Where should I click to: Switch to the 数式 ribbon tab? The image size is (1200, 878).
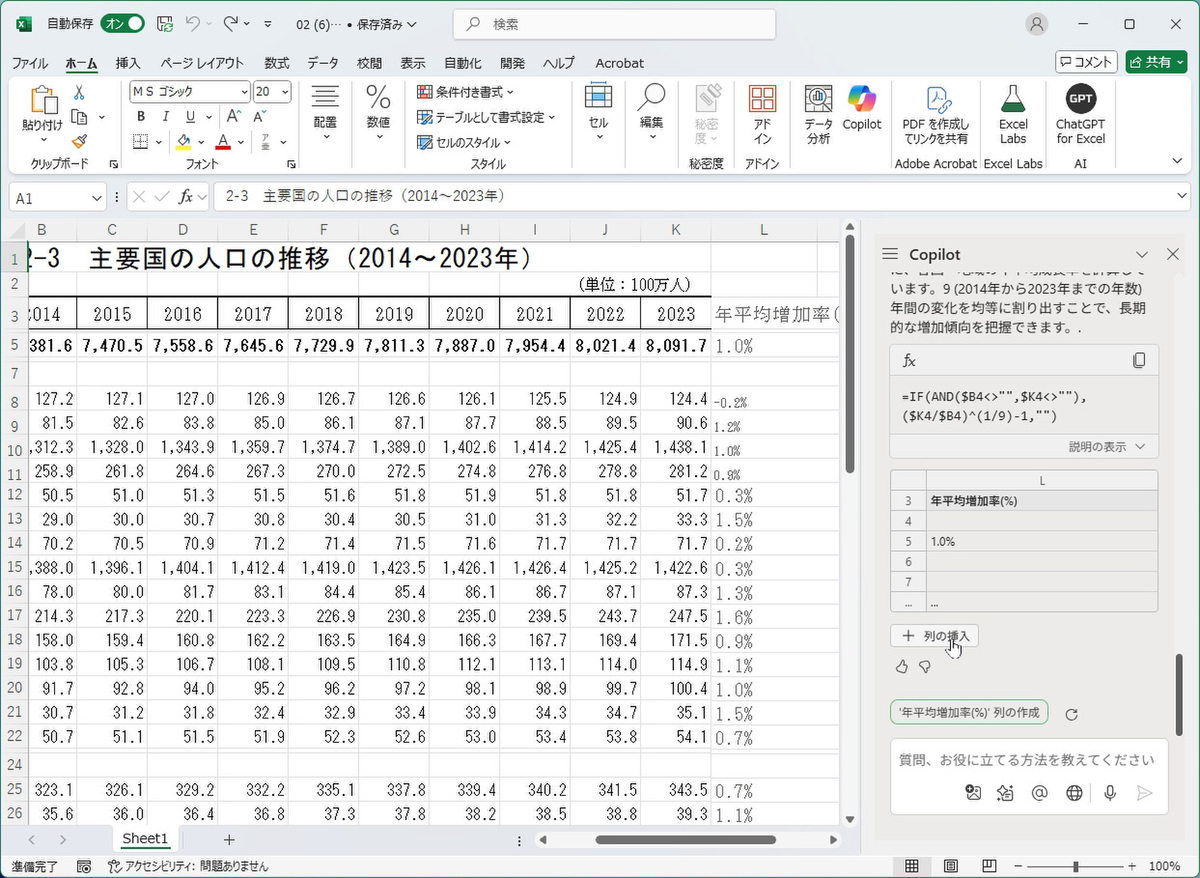pos(276,62)
